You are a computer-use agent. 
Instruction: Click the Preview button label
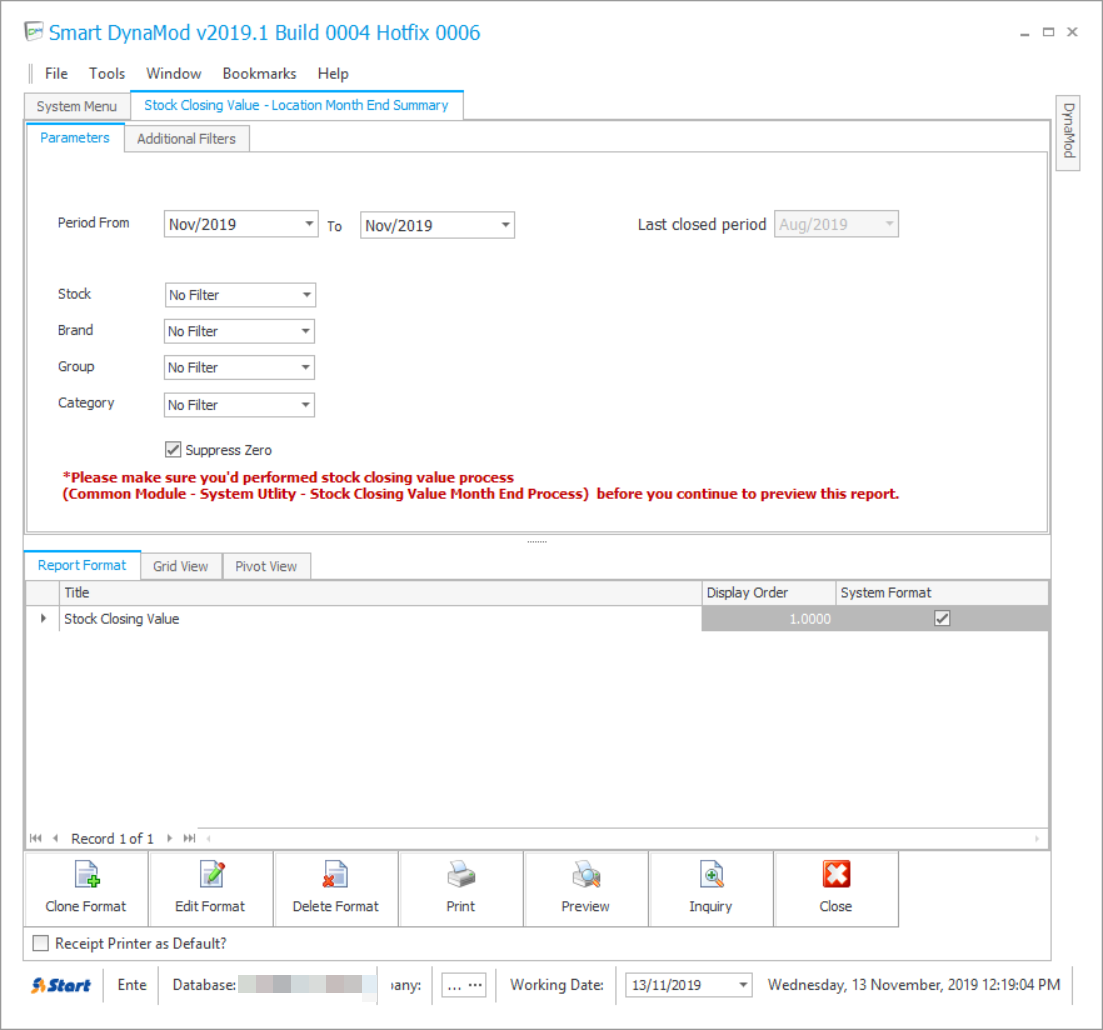click(585, 906)
